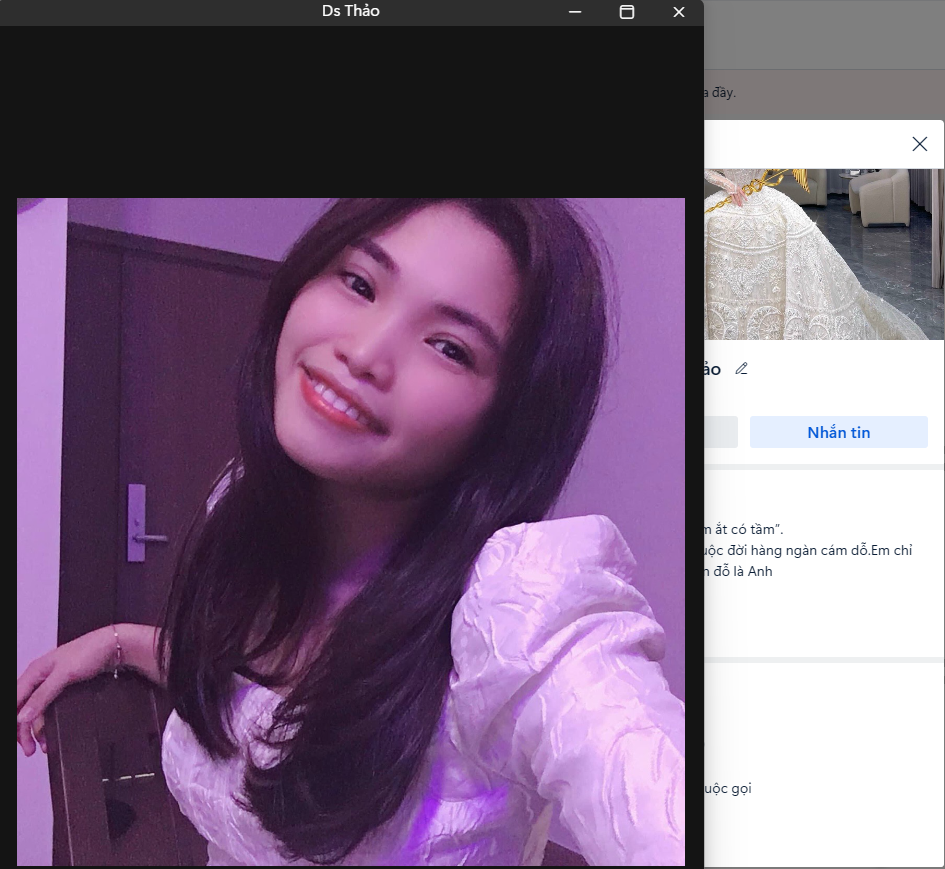Click the Ds Thảo window title text
945x869 pixels.
coord(350,12)
